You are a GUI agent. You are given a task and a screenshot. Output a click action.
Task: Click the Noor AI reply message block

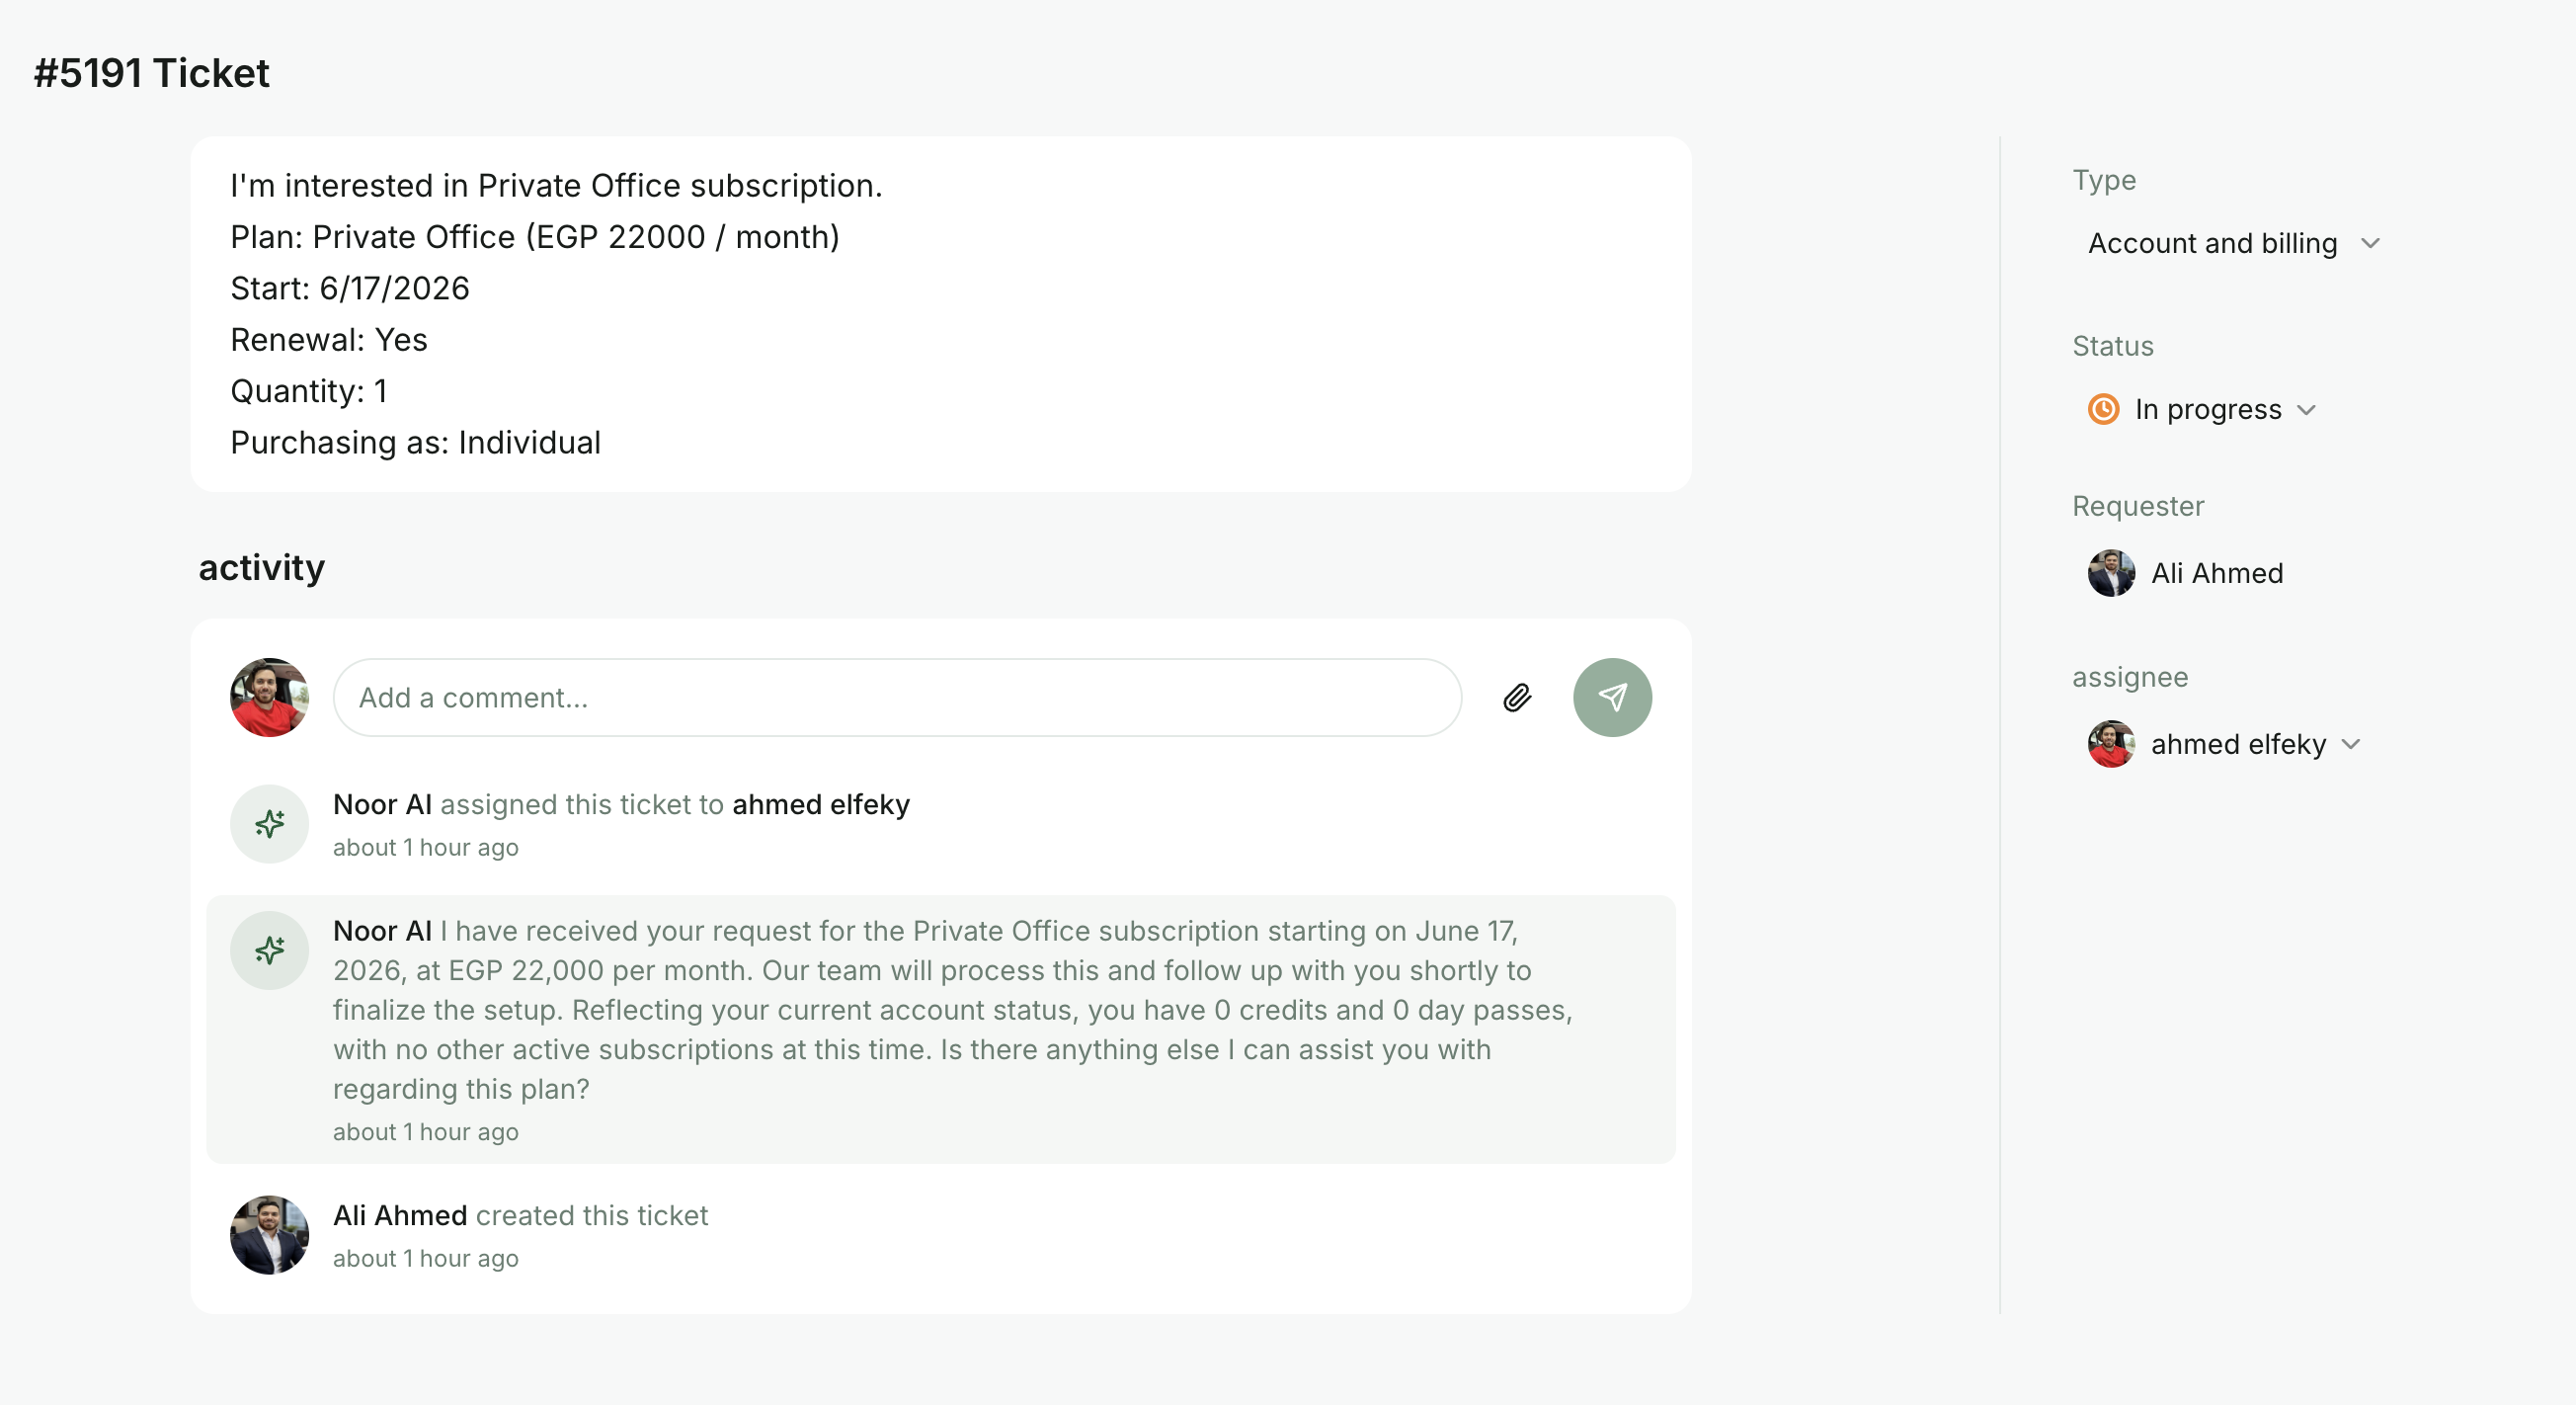(940, 1029)
